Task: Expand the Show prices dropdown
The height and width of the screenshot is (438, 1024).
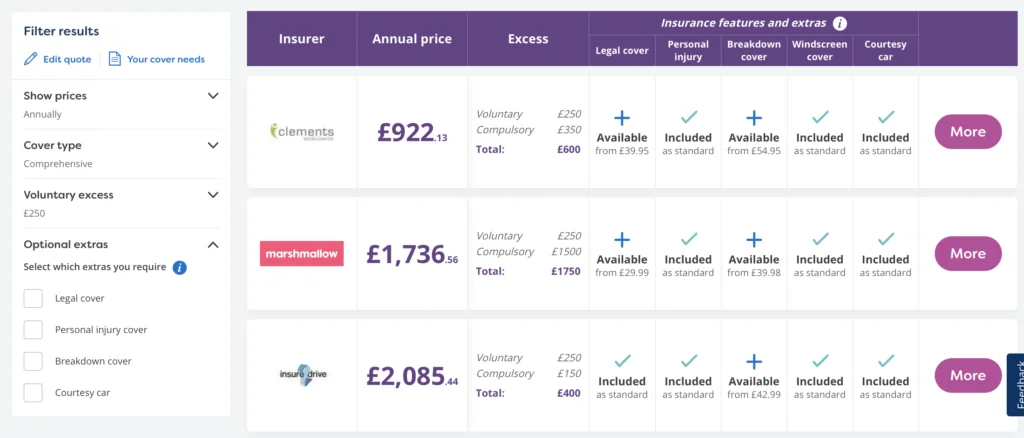Action: 213,96
